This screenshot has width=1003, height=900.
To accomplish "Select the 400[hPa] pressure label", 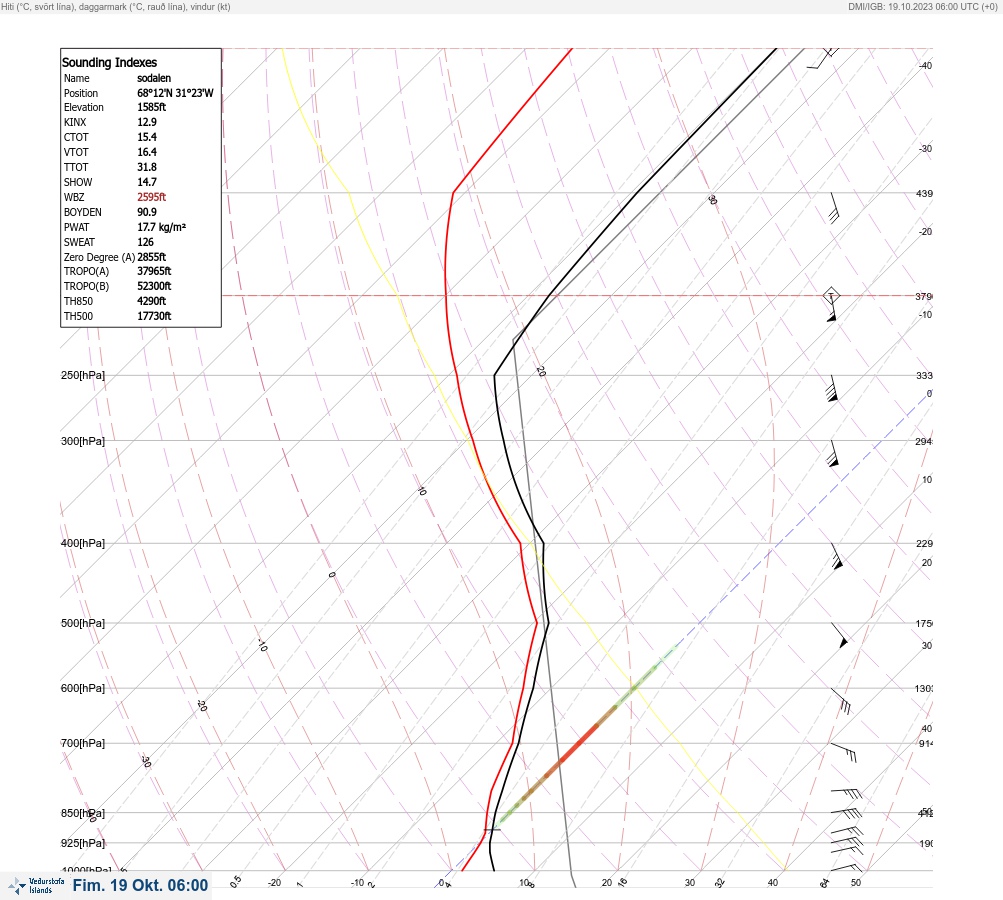I will [x=83, y=543].
